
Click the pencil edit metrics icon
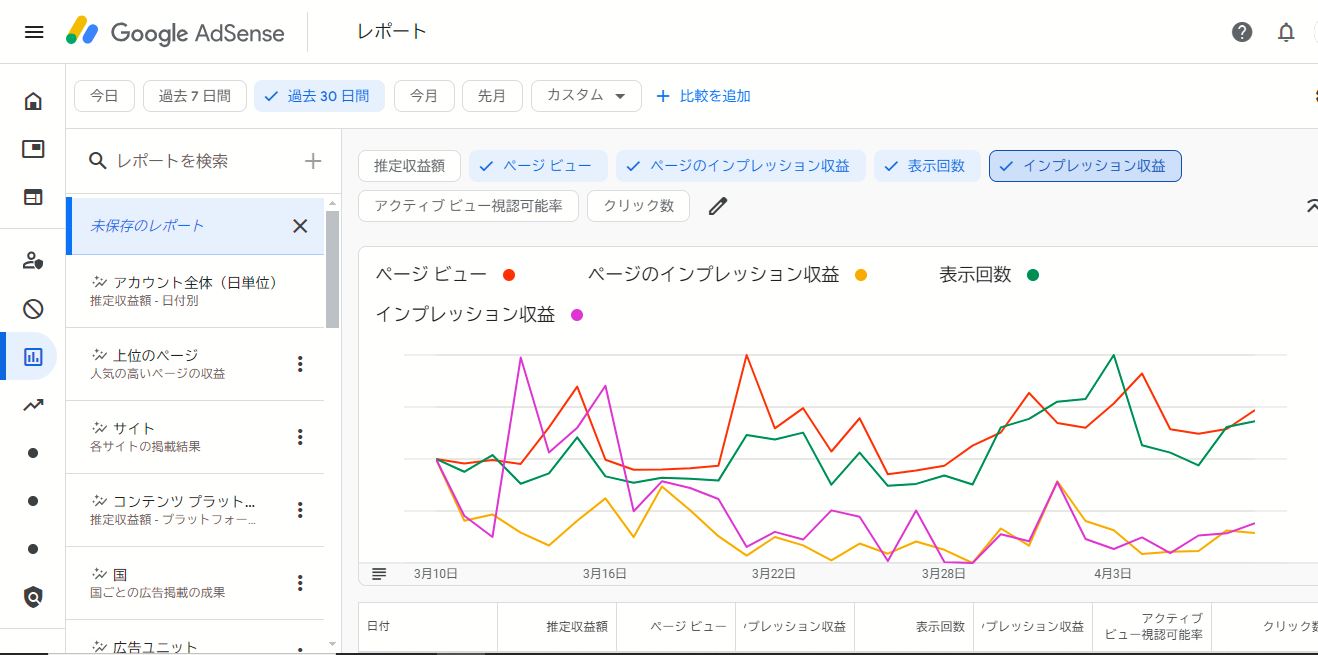[718, 206]
